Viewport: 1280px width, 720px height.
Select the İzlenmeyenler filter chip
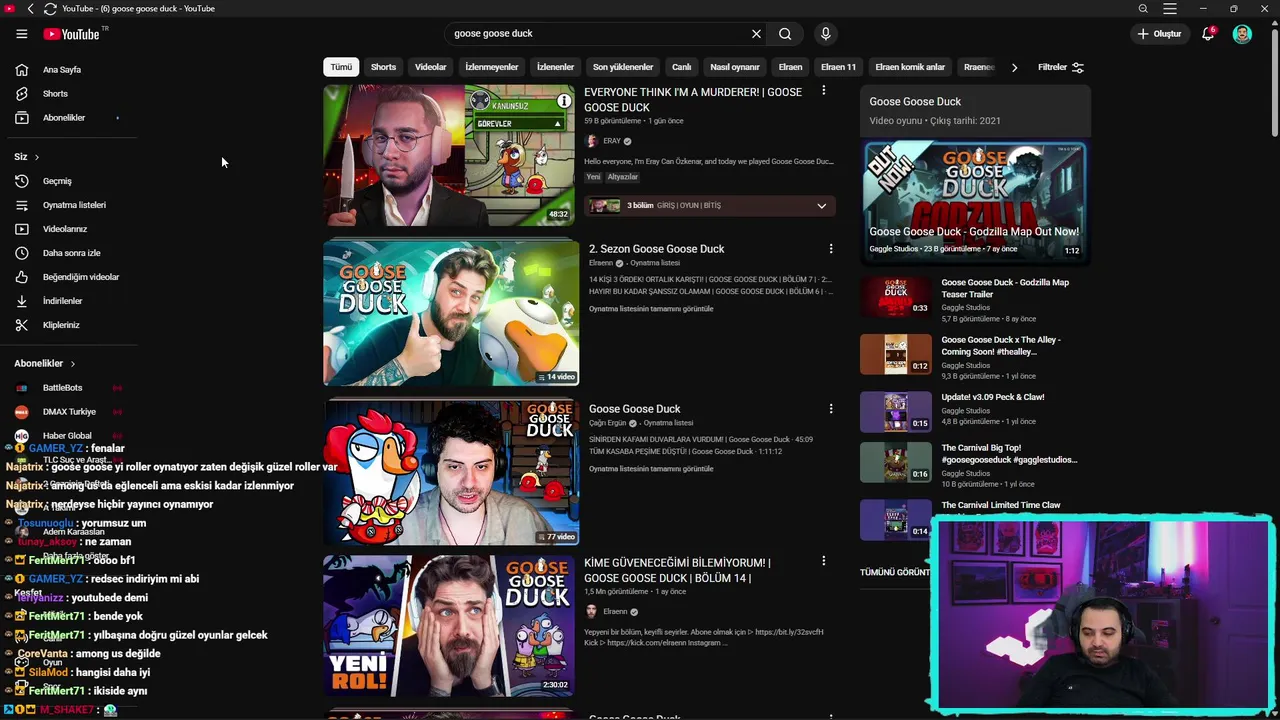click(492, 67)
